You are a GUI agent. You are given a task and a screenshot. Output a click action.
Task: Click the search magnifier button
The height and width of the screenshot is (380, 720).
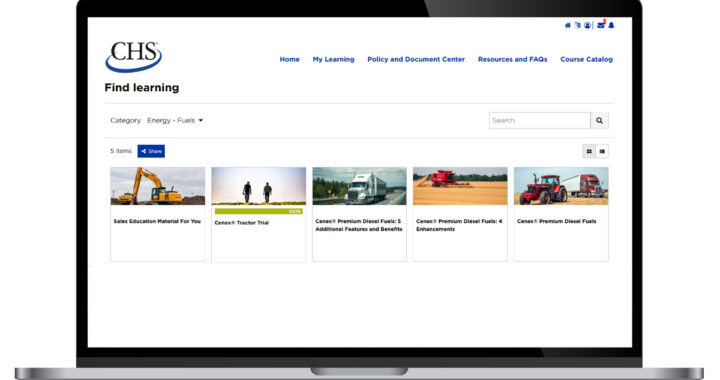599,120
